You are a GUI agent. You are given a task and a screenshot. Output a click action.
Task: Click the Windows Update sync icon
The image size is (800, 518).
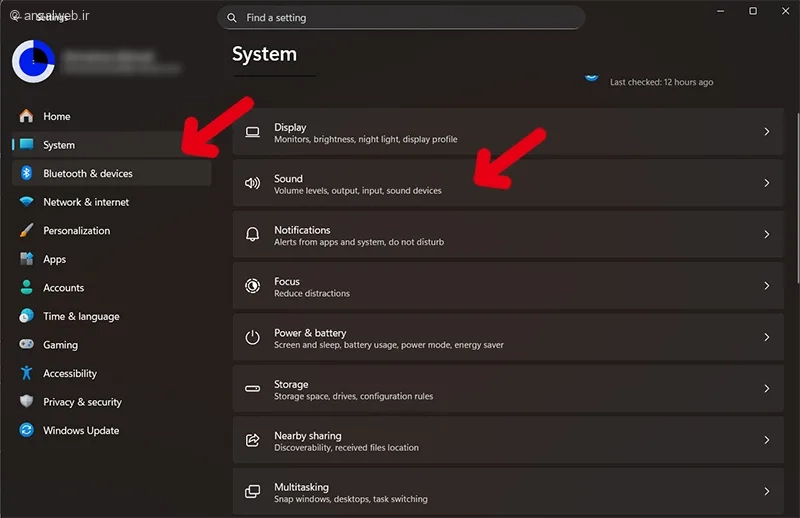point(27,430)
